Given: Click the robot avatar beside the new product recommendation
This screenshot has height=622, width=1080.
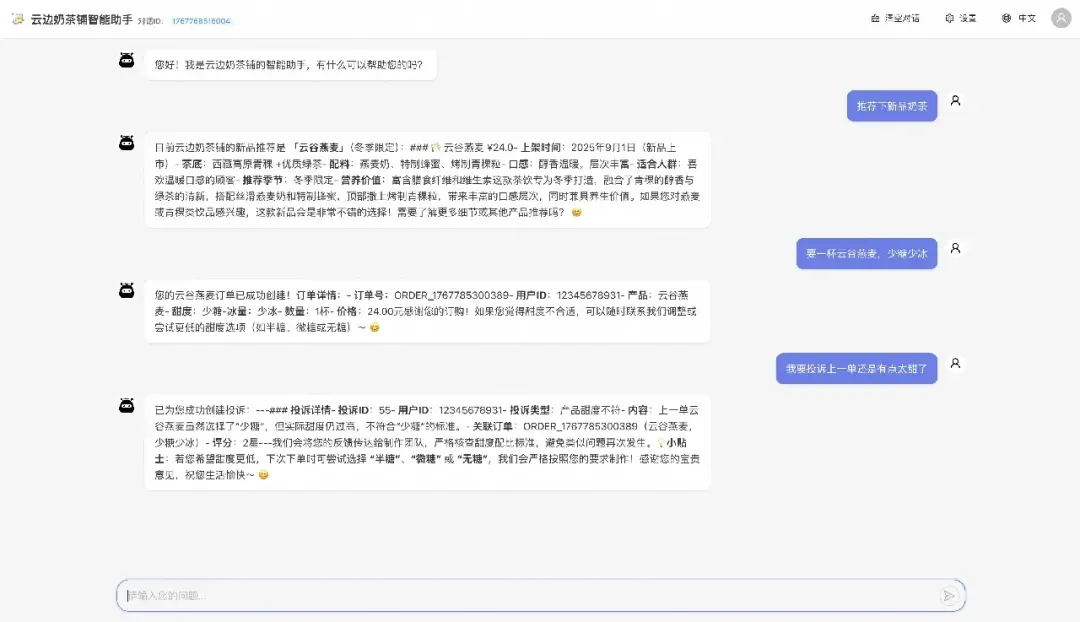Looking at the screenshot, I should click(126, 145).
